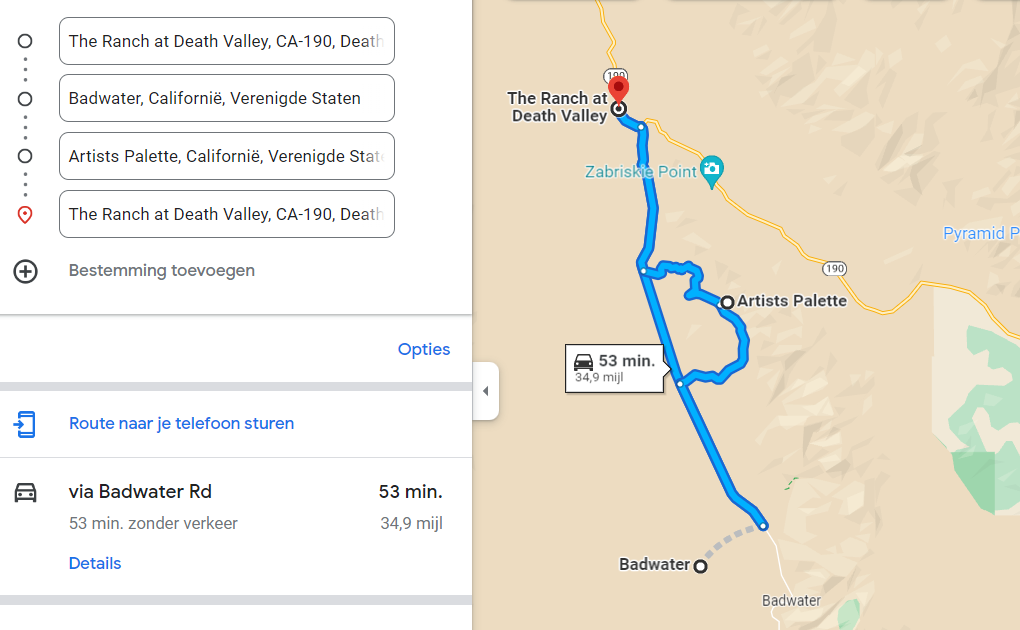Select the via Badwater Rd route
The height and width of the screenshot is (630, 1020).
coord(140,492)
